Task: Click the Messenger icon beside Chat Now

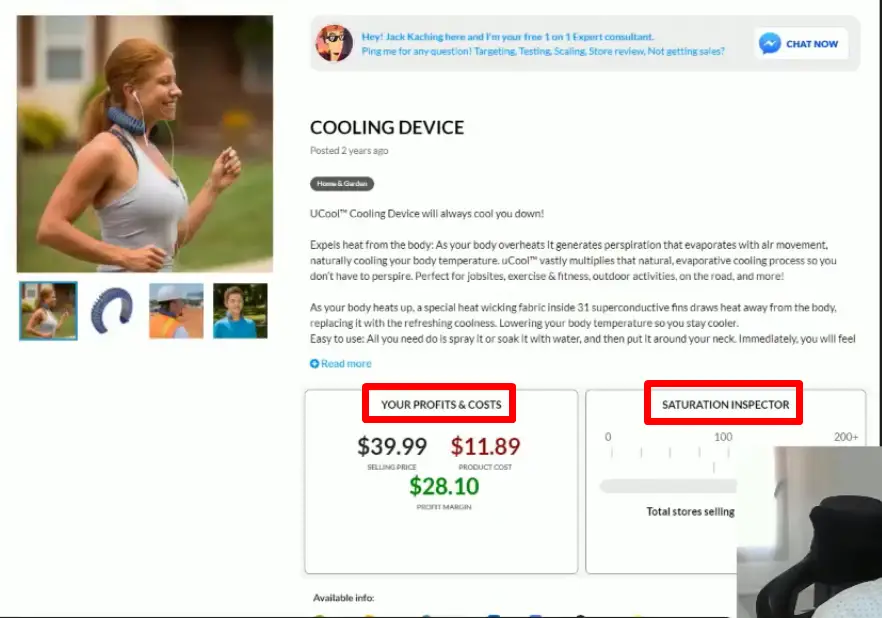Action: 770,43
